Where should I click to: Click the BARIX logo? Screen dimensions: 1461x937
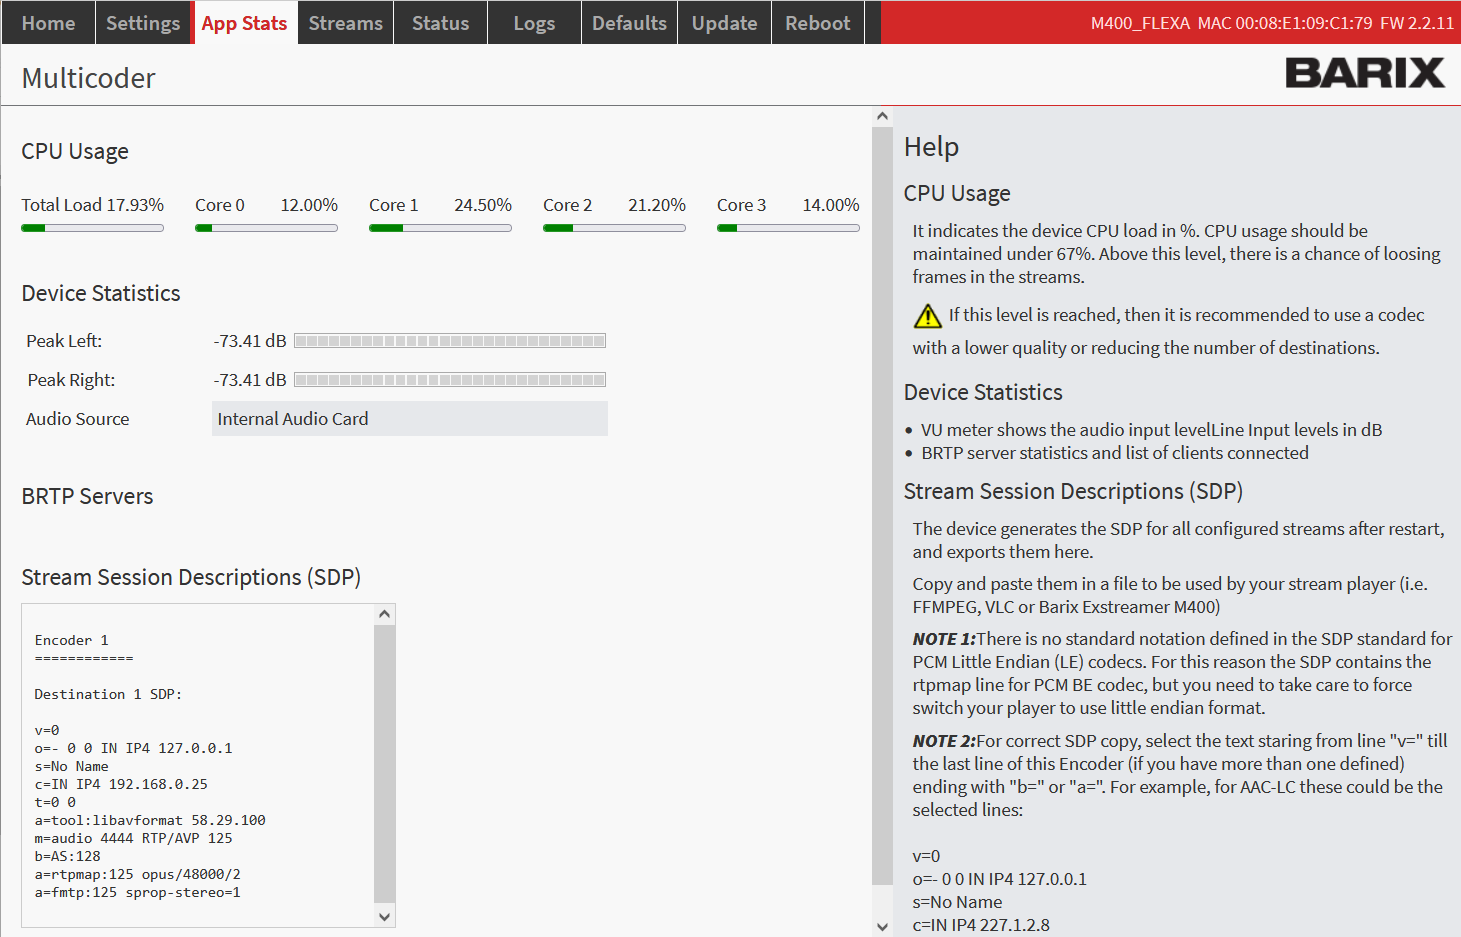1364,73
